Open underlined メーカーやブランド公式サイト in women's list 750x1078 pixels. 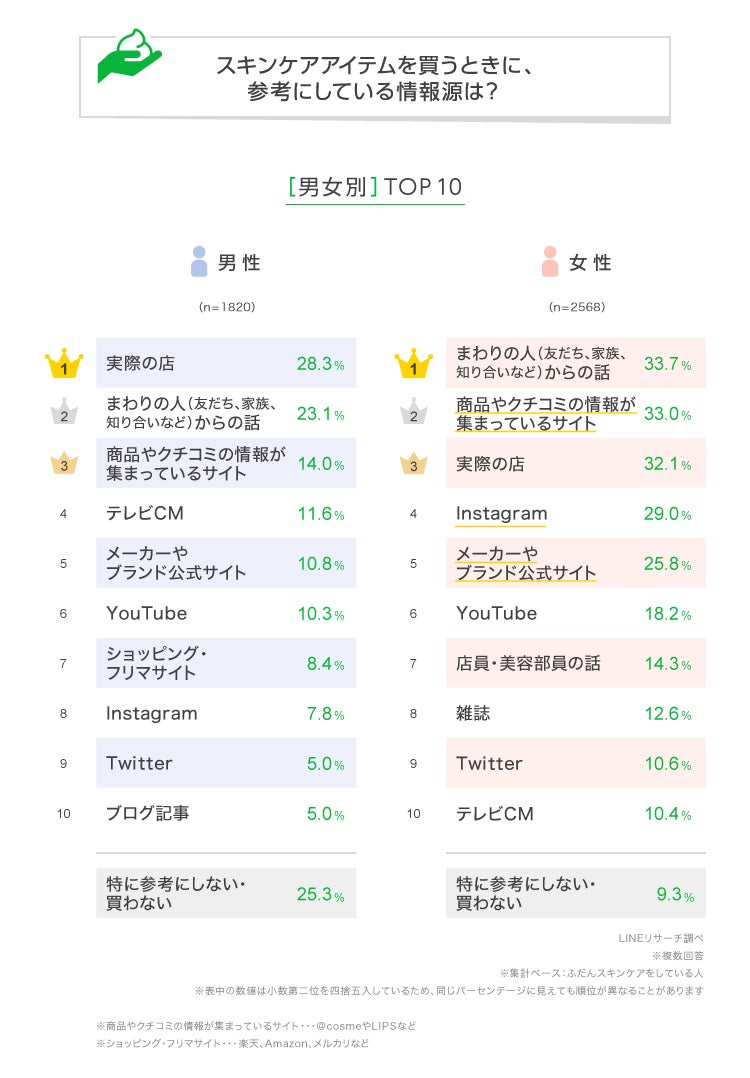526,564
